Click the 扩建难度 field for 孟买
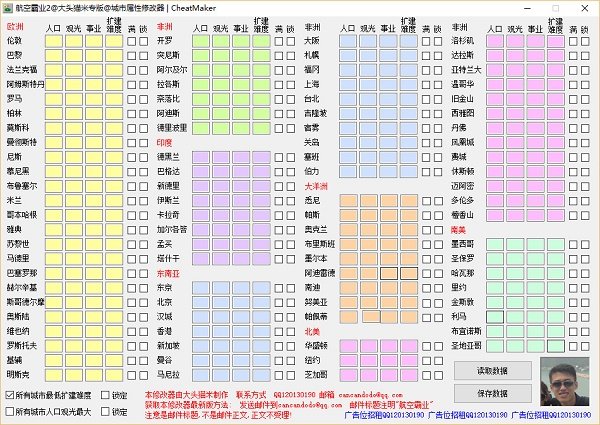The height and width of the screenshot is (425, 600). [261, 244]
